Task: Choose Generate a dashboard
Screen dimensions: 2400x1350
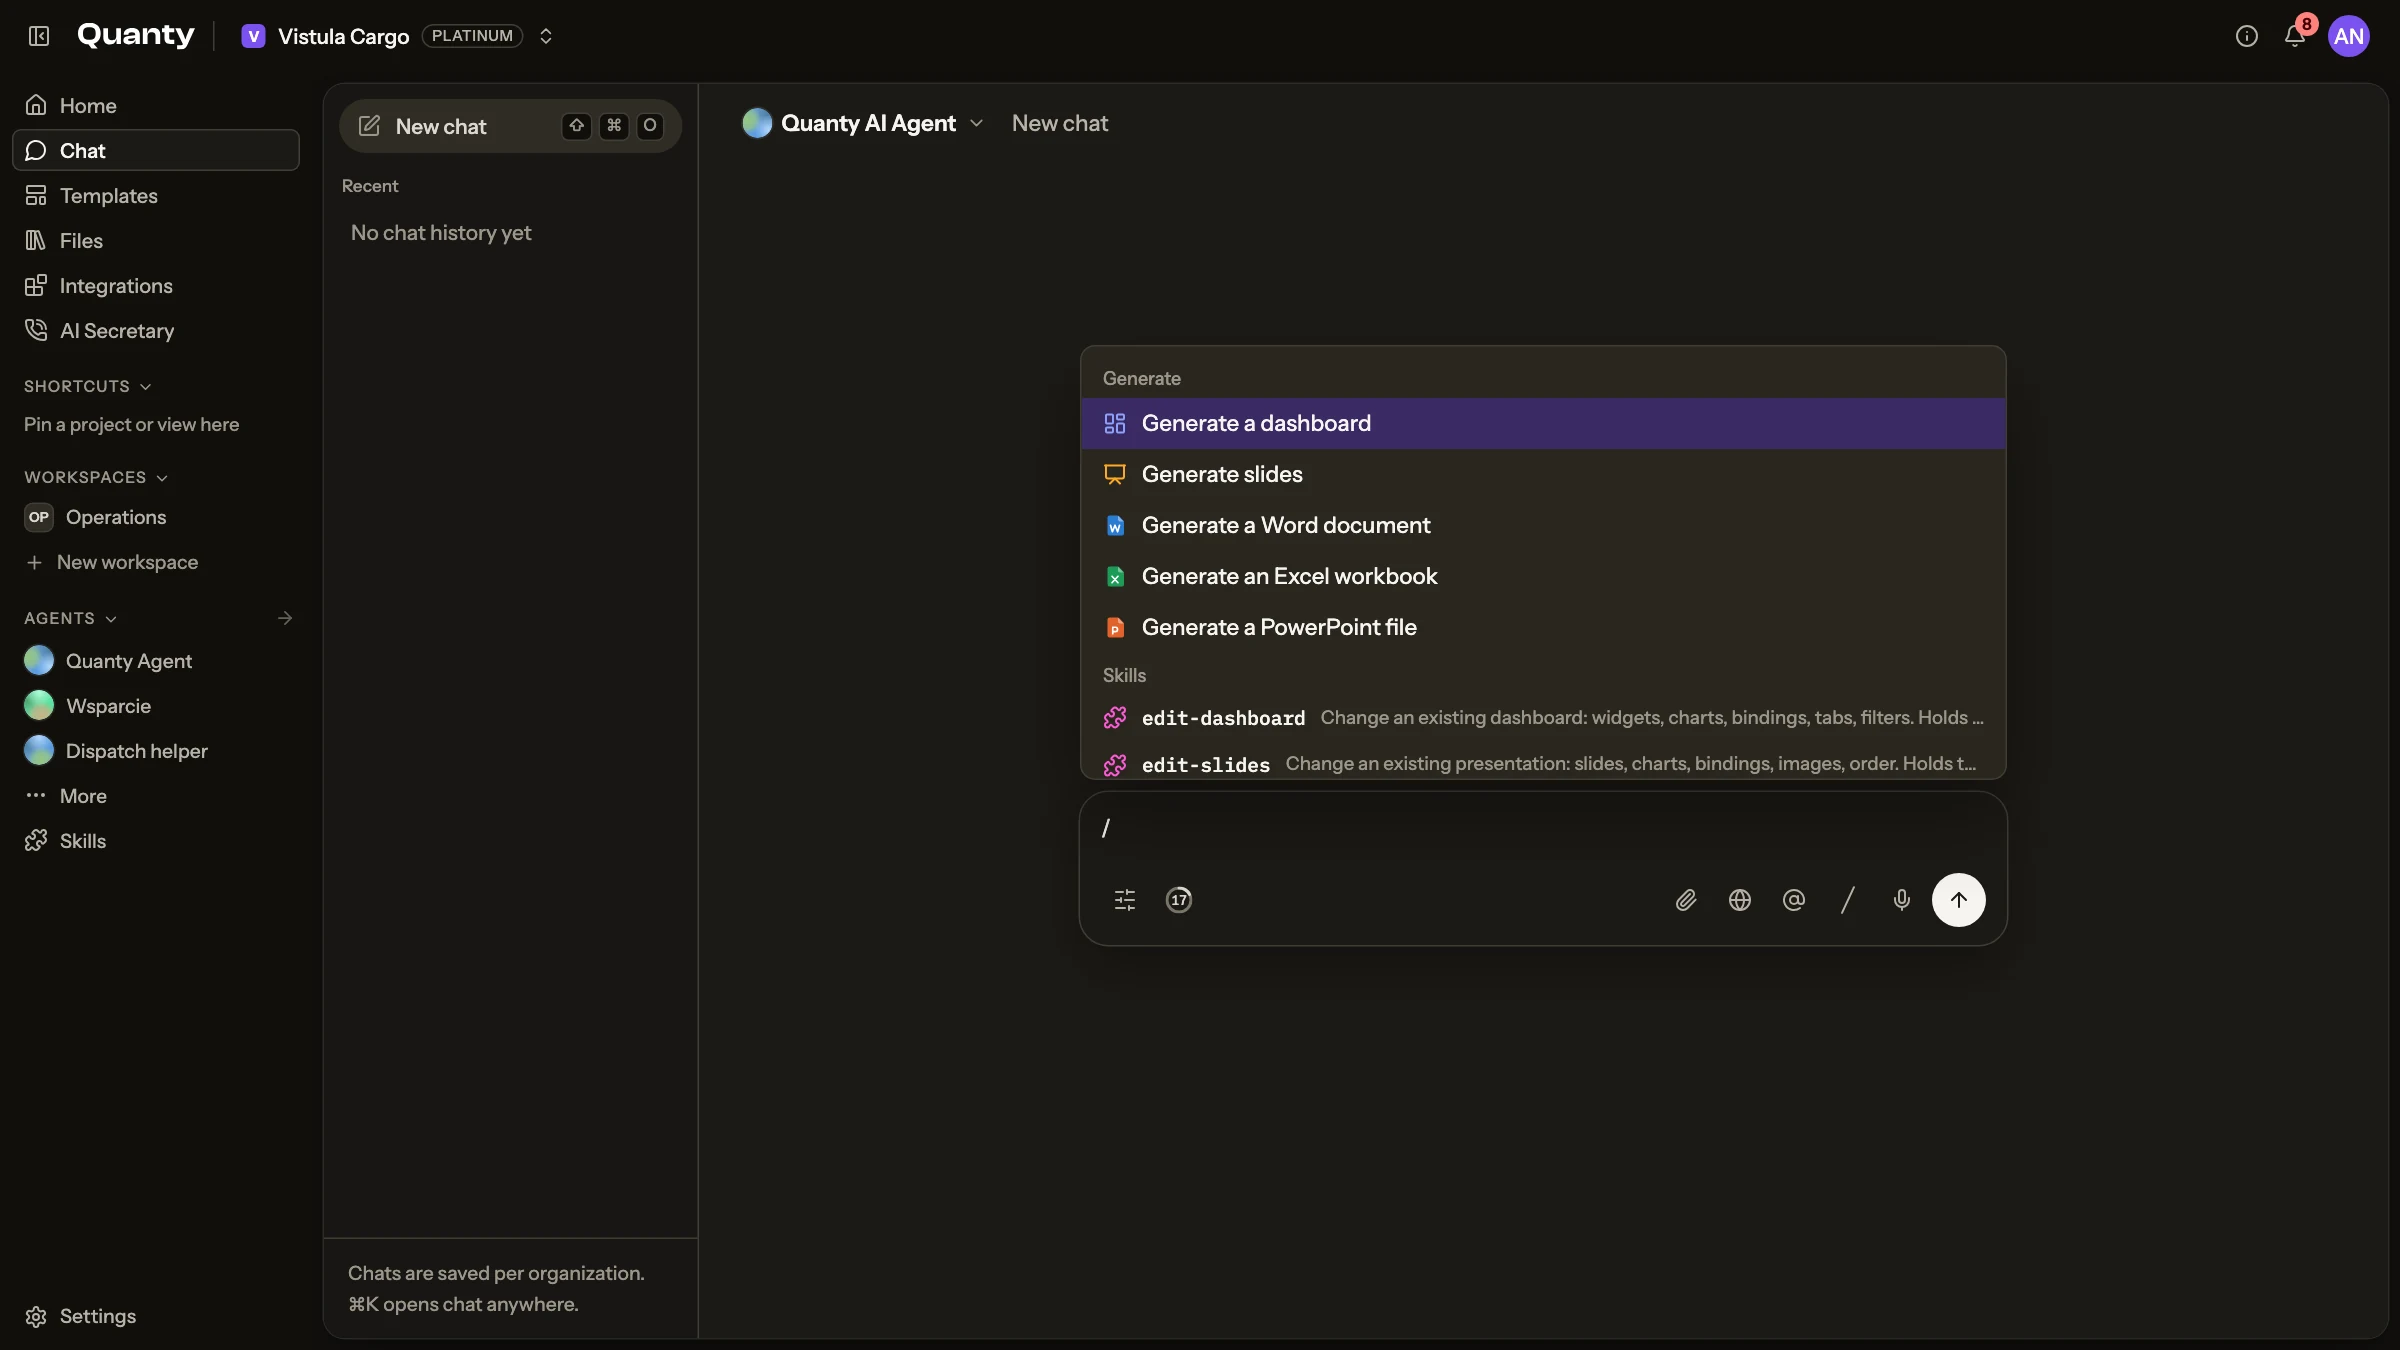Action: [x=1543, y=423]
